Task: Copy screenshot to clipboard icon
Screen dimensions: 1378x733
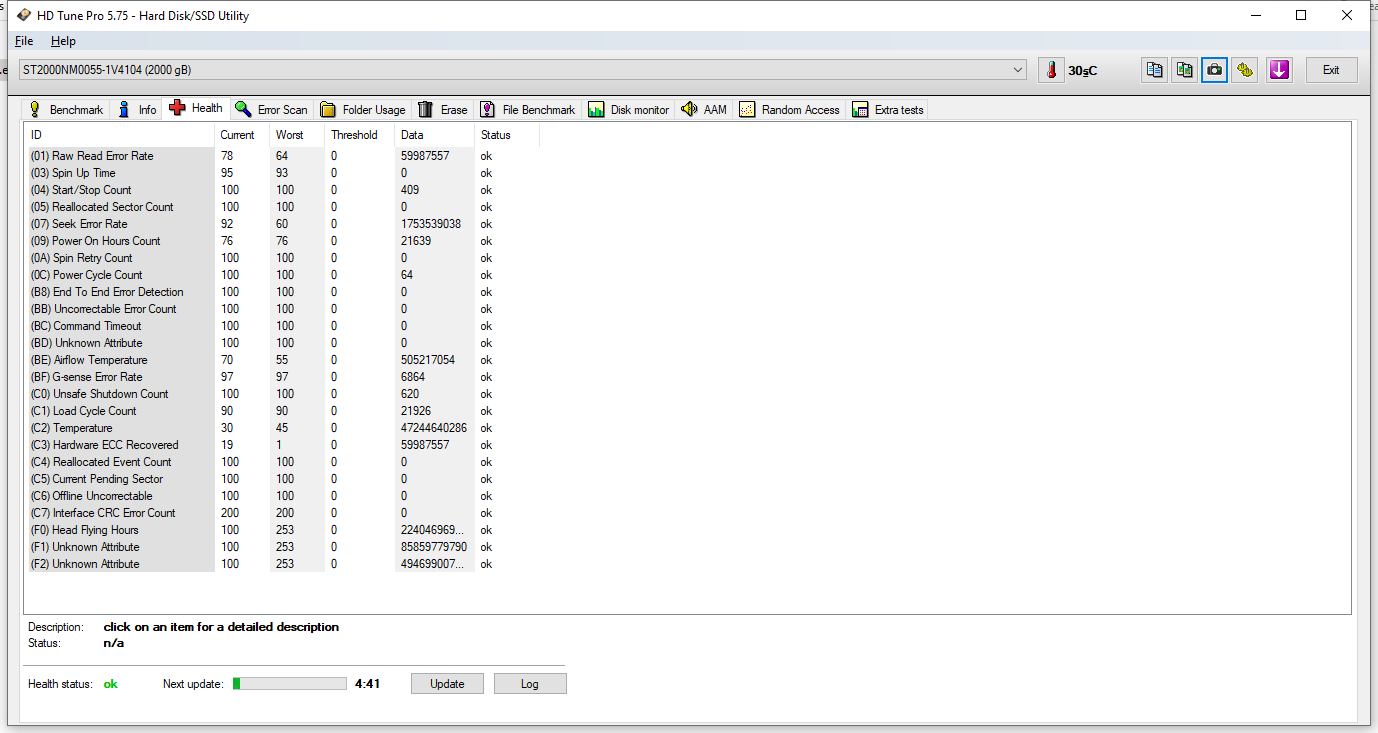Action: (1185, 70)
